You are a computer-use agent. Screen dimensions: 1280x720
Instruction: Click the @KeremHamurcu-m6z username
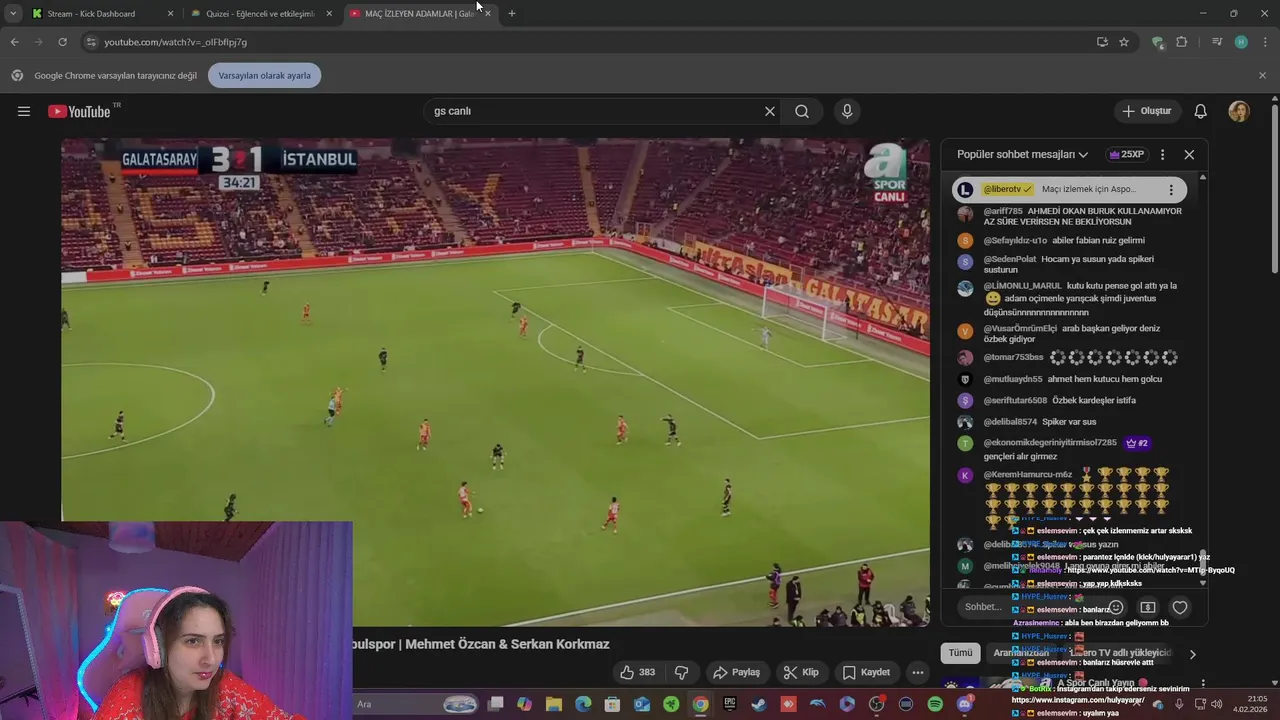(x=1027, y=474)
